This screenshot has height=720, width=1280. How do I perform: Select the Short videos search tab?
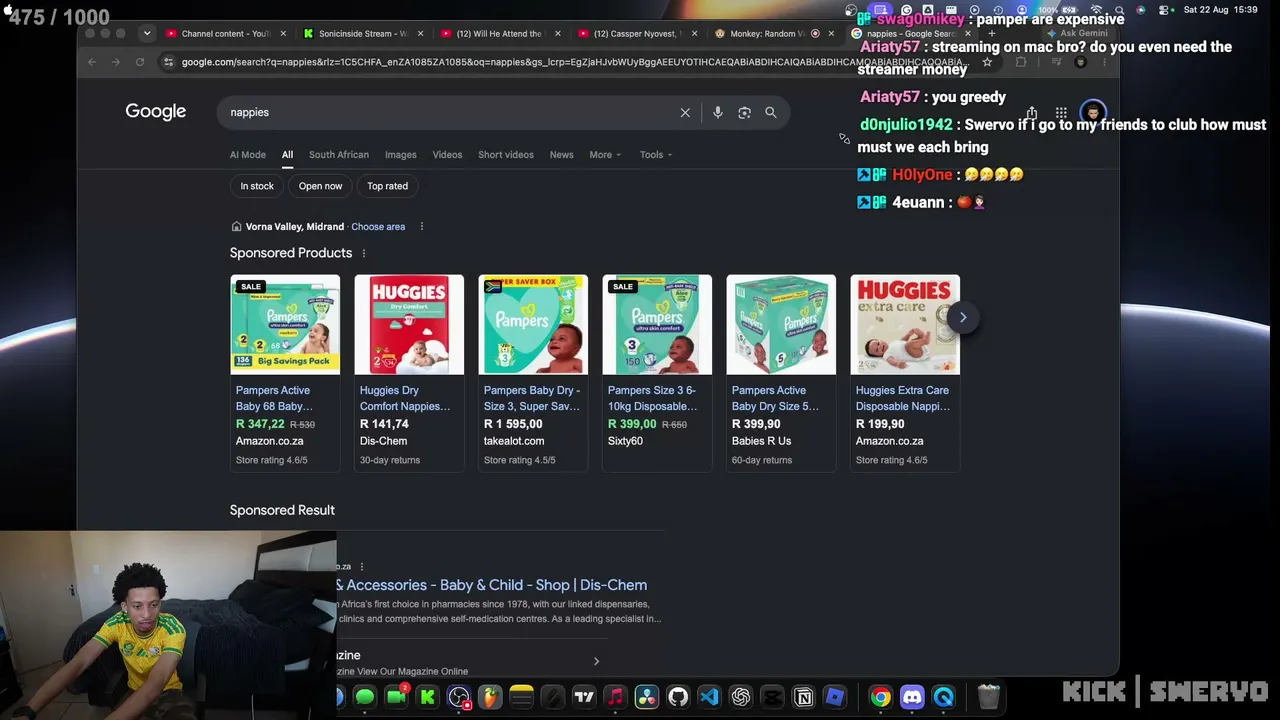[x=506, y=155]
